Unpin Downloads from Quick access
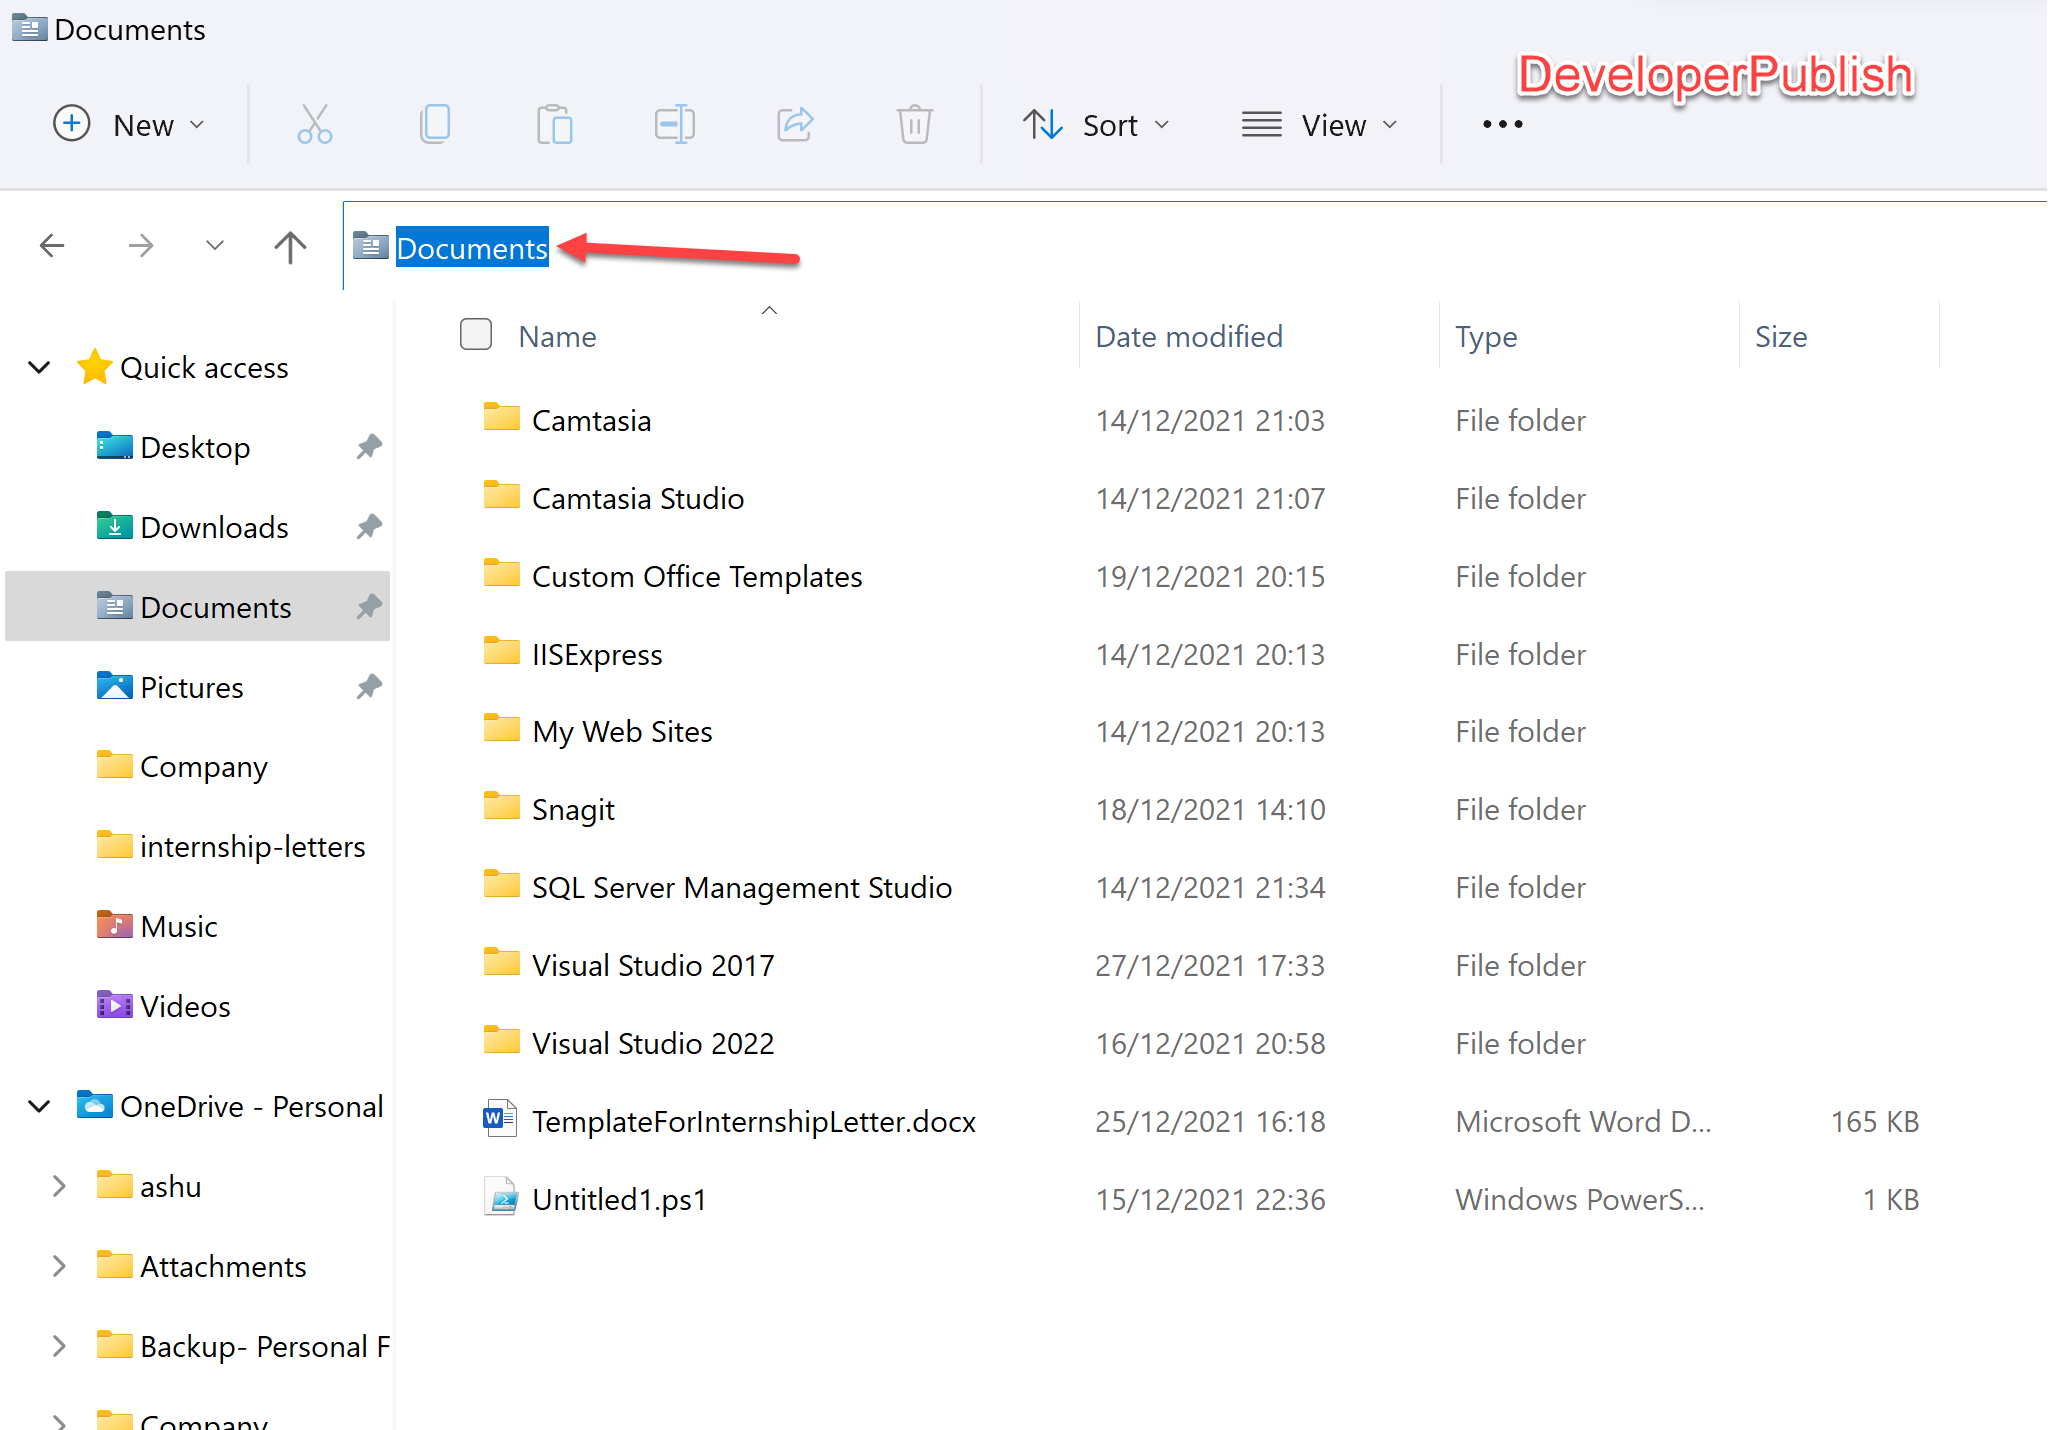The width and height of the screenshot is (2056, 1430). pos(368,526)
